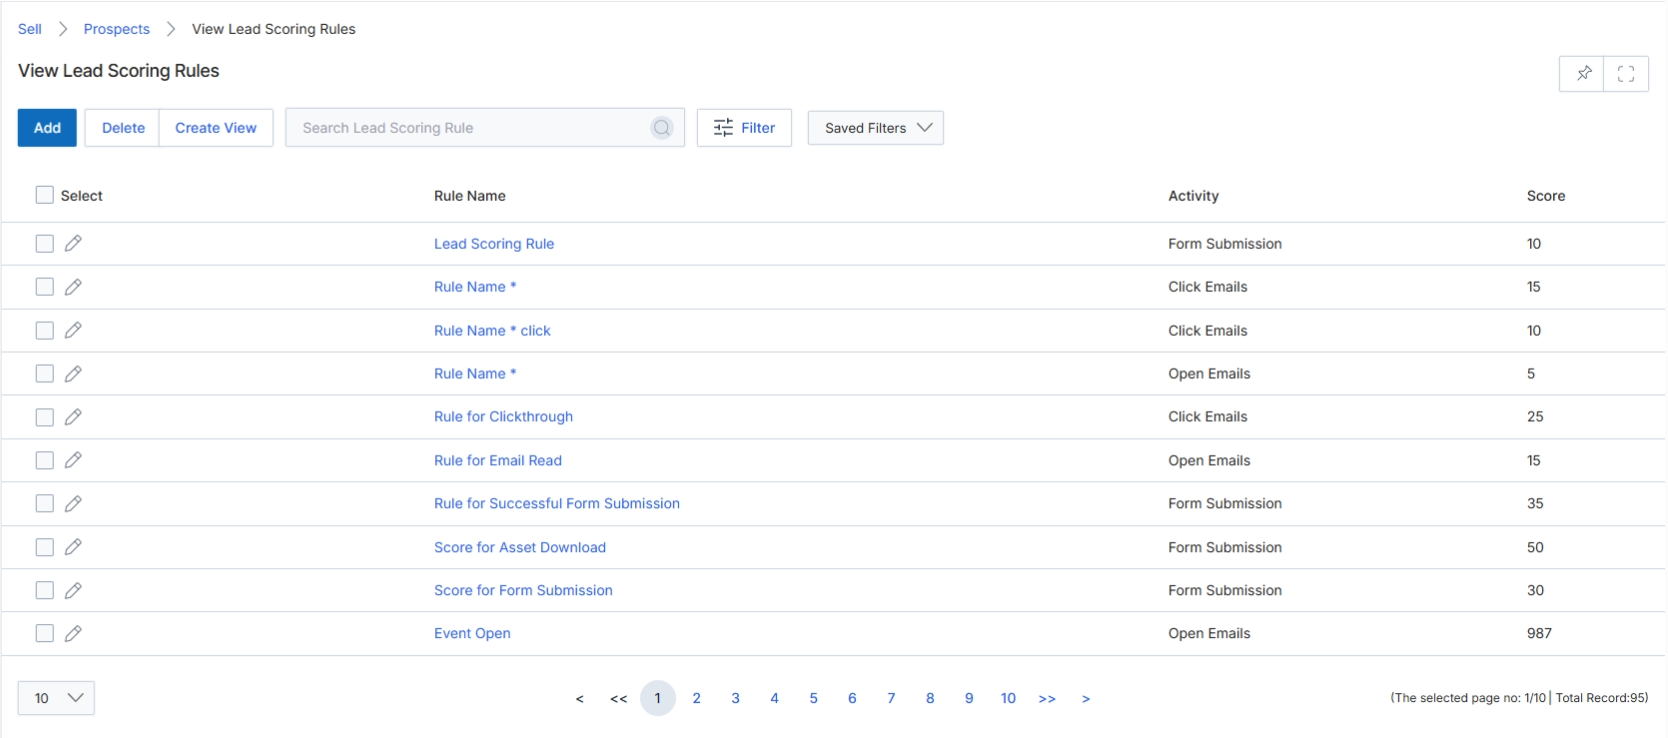
Task: Pin the View Lead Scoring Rules page
Action: click(1583, 73)
